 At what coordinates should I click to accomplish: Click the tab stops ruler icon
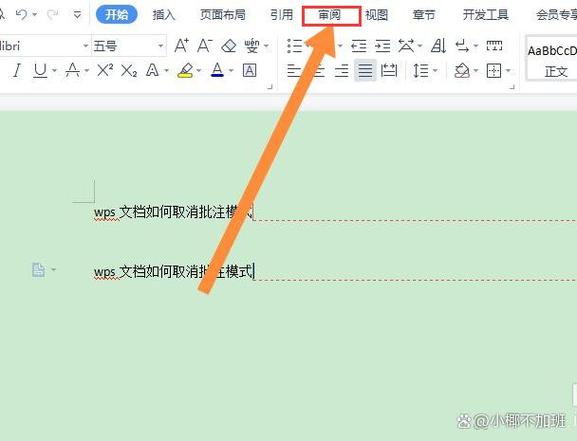[x=494, y=46]
